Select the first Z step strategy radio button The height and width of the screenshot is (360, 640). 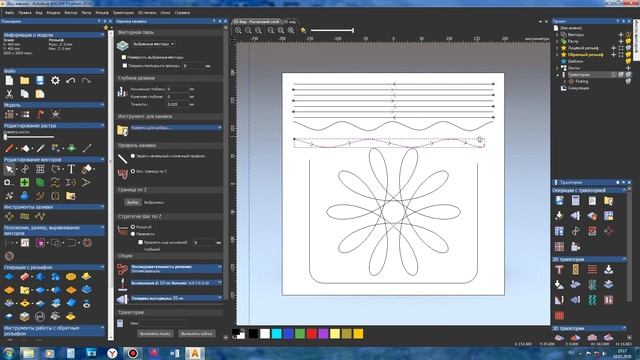pyautogui.click(x=133, y=227)
